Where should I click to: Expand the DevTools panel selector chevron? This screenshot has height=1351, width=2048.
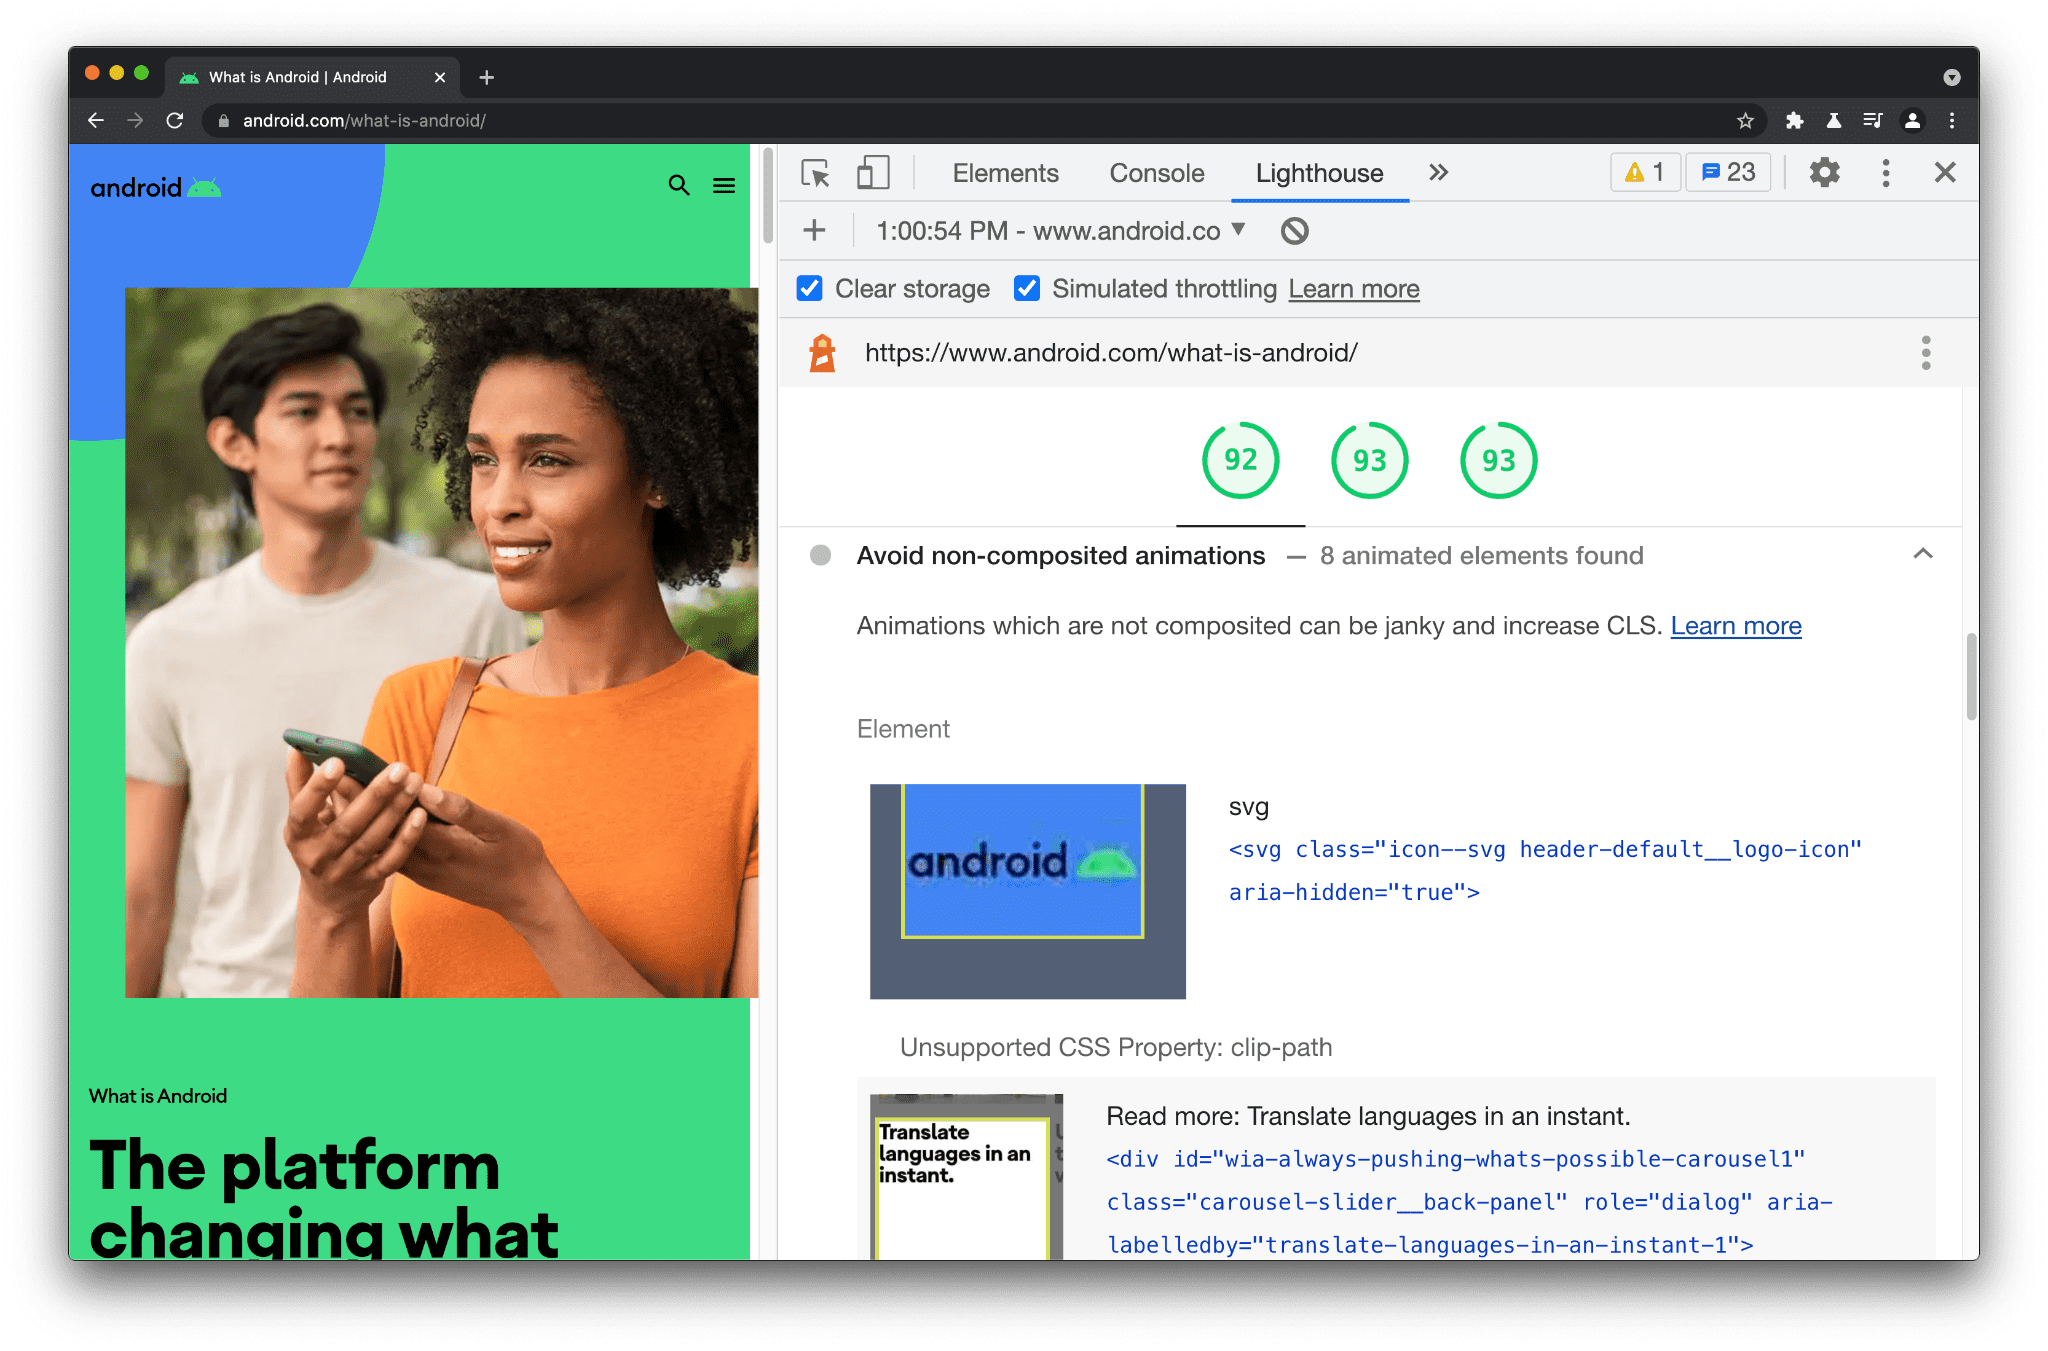[1438, 172]
